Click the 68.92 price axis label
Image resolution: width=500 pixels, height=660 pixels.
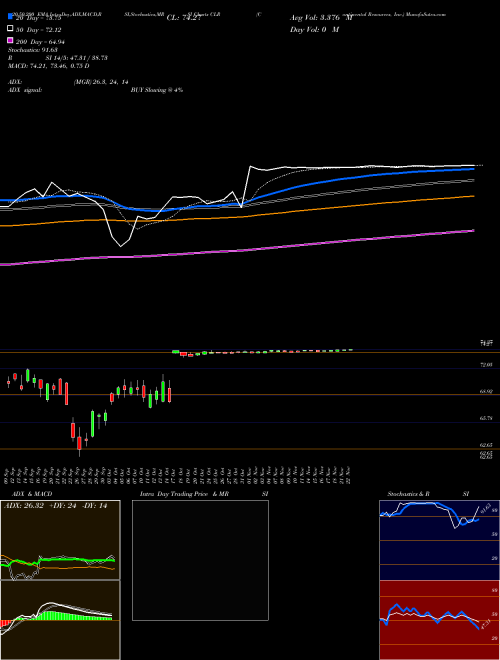click(x=486, y=391)
